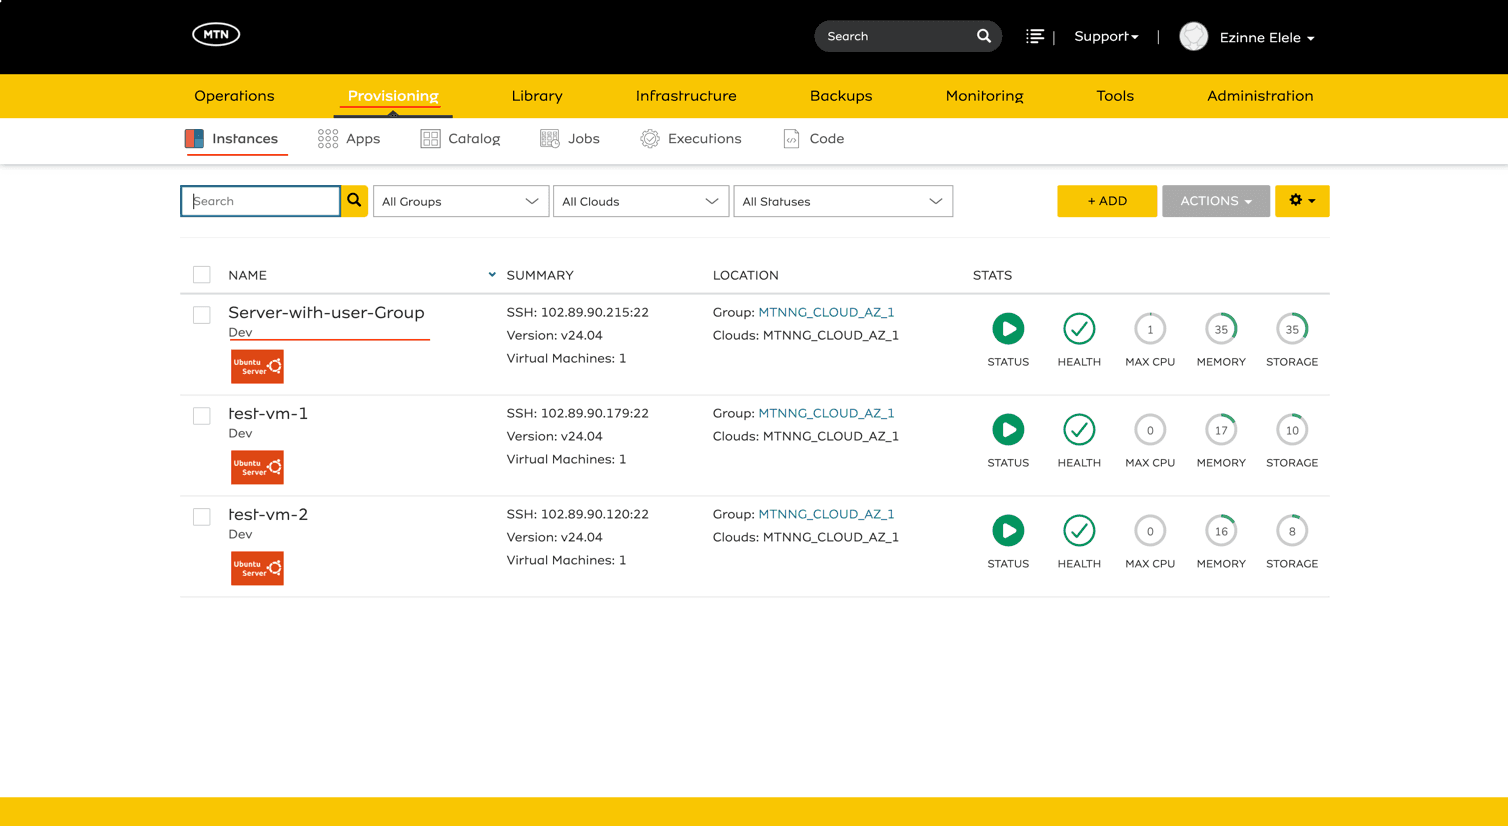
Task: Open the Ezinne Elele user menu
Action: point(1267,38)
